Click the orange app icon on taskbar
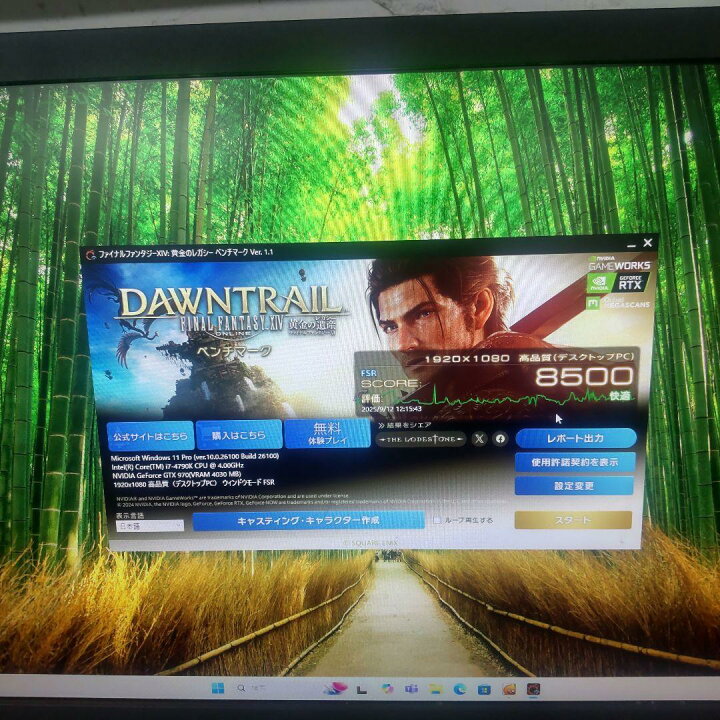Viewport: 720px width, 720px height. pos(508,689)
